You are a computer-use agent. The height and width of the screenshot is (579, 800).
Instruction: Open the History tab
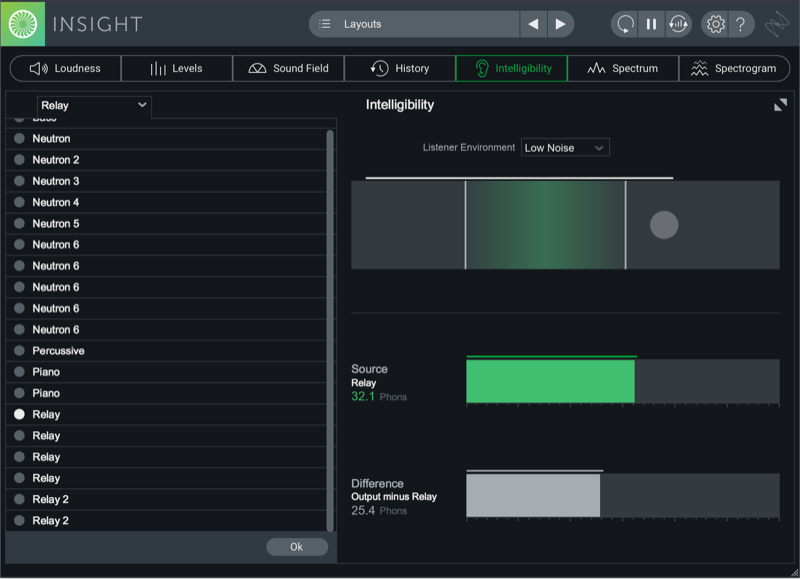tap(400, 68)
